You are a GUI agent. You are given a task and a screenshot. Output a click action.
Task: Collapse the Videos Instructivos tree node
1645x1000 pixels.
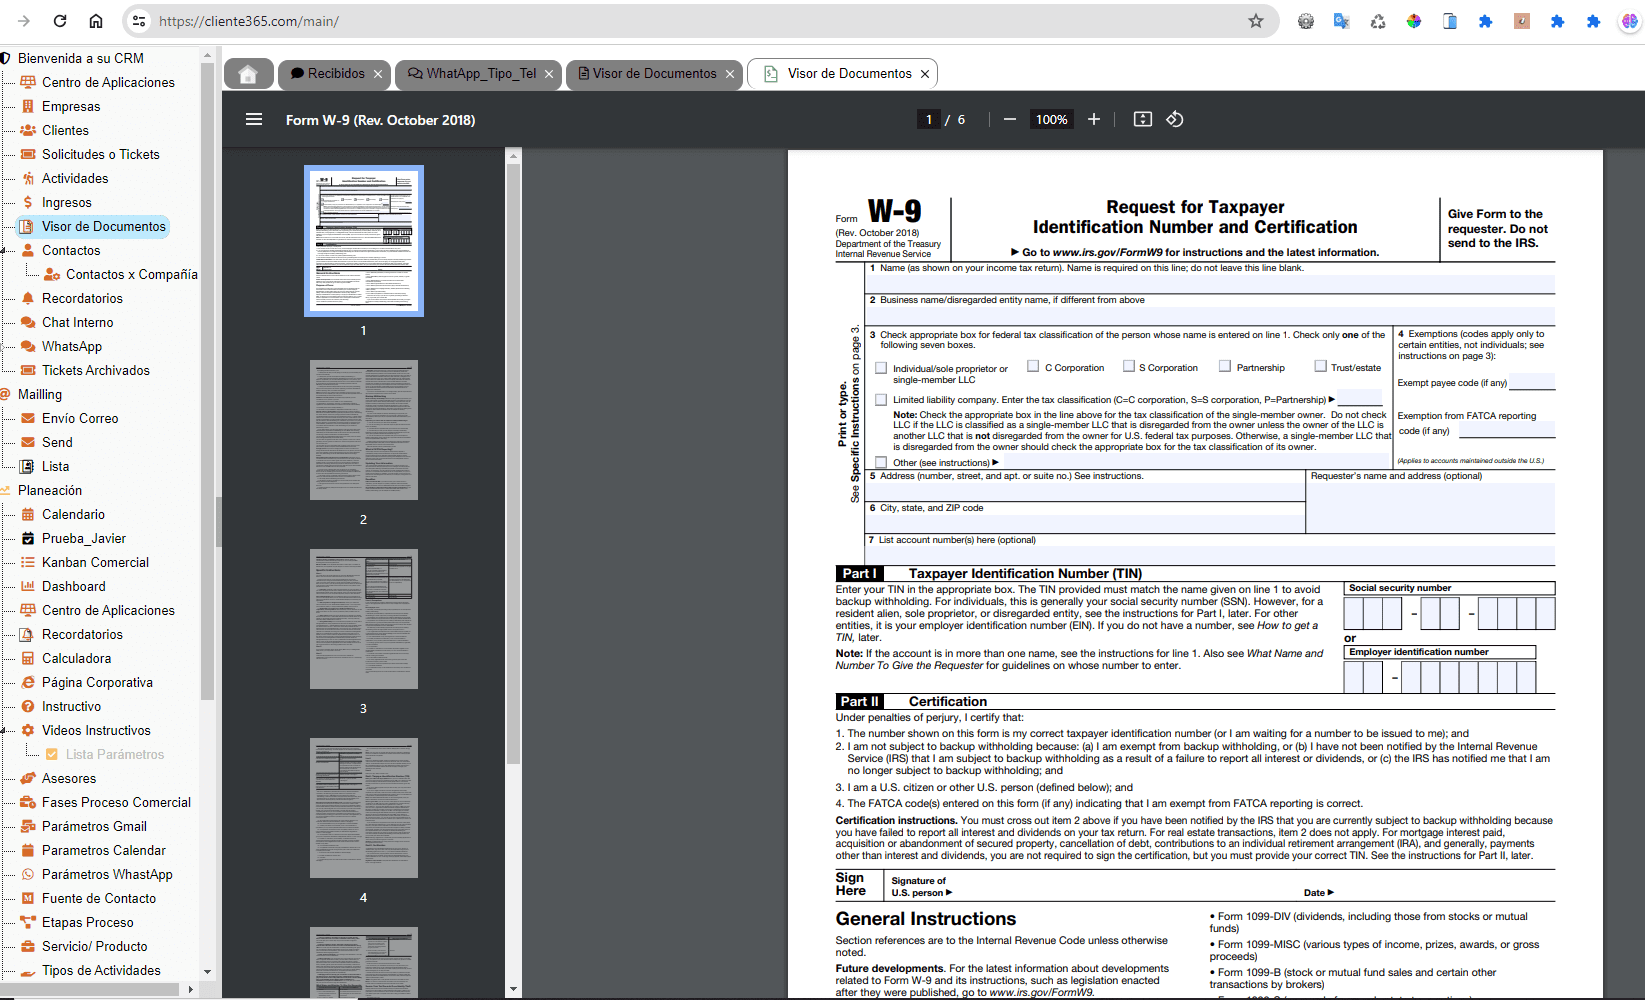pyautogui.click(x=4, y=731)
